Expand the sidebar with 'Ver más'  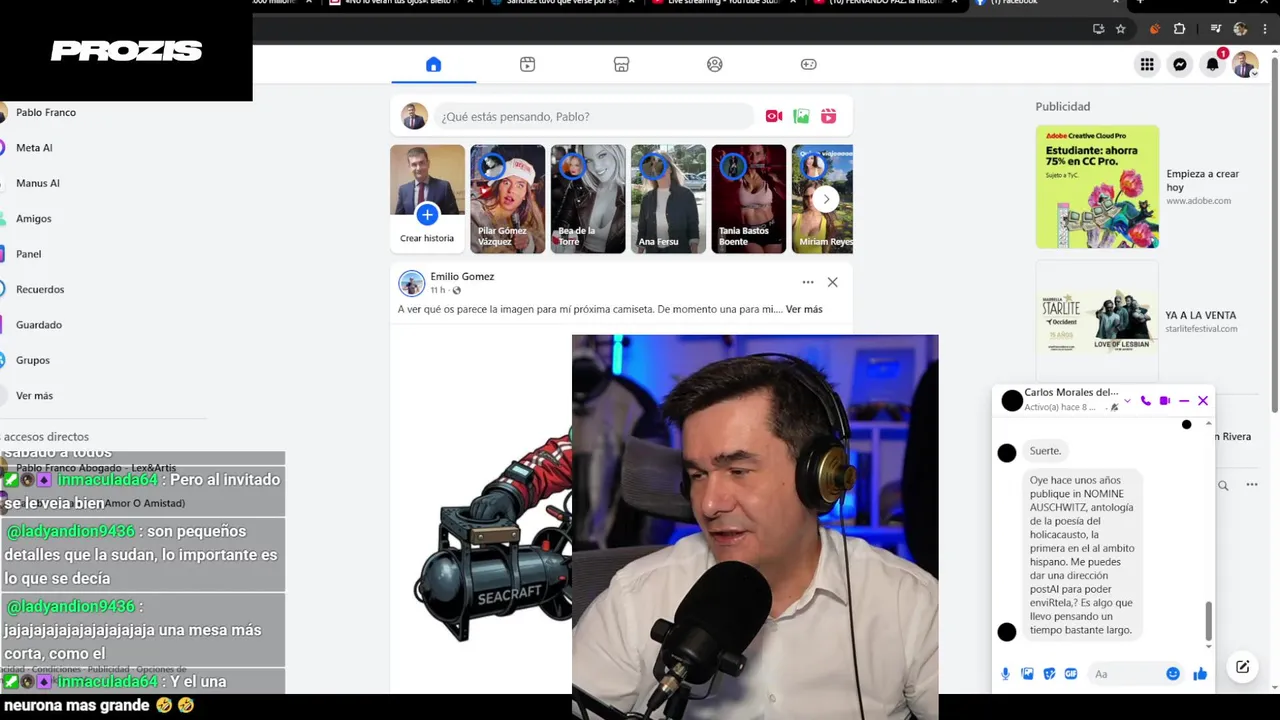point(34,396)
